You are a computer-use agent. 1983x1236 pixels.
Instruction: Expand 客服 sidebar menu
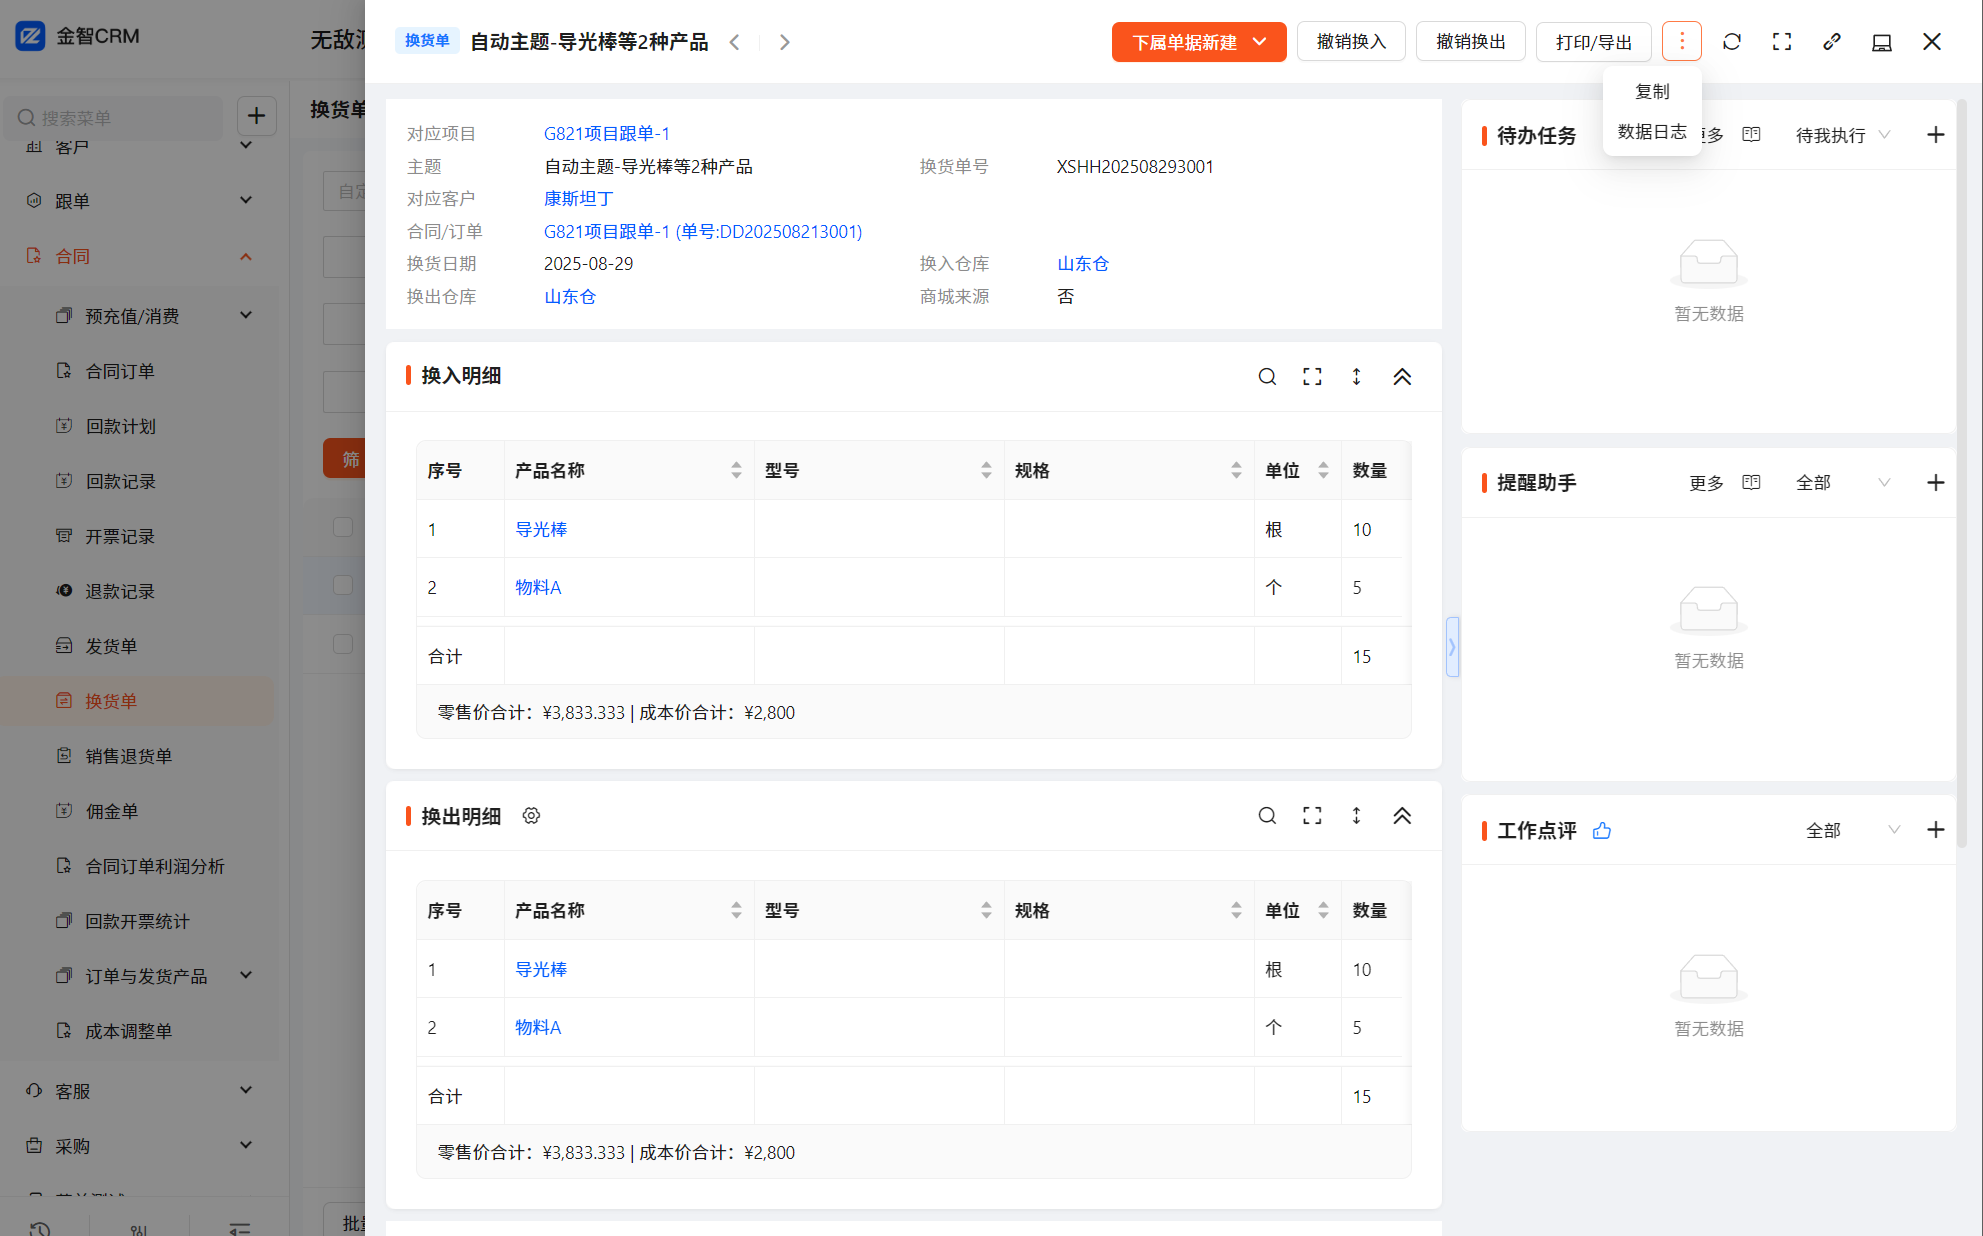138,1091
